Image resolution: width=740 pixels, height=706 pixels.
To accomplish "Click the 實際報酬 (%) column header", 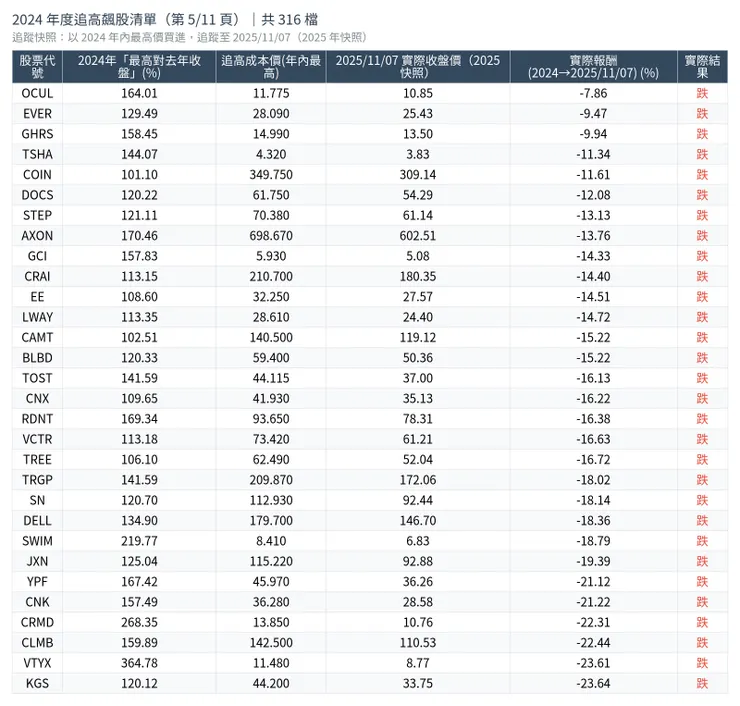I will click(x=593, y=67).
